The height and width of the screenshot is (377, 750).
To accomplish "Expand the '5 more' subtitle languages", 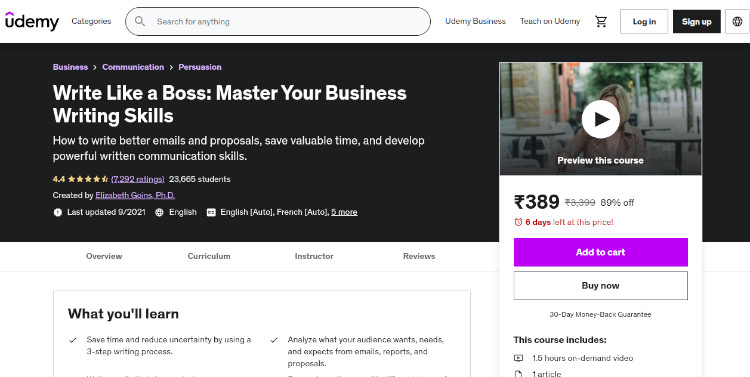I will point(344,212).
